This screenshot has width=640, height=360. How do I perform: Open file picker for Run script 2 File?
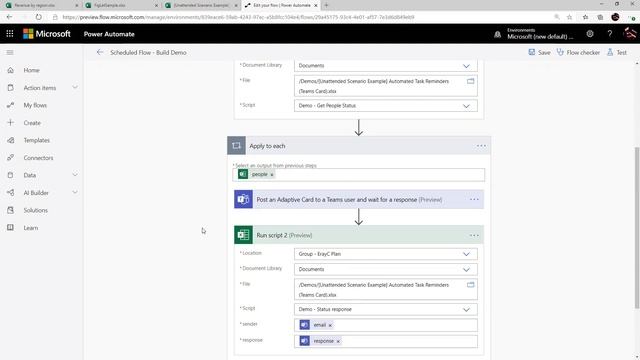click(x=471, y=285)
